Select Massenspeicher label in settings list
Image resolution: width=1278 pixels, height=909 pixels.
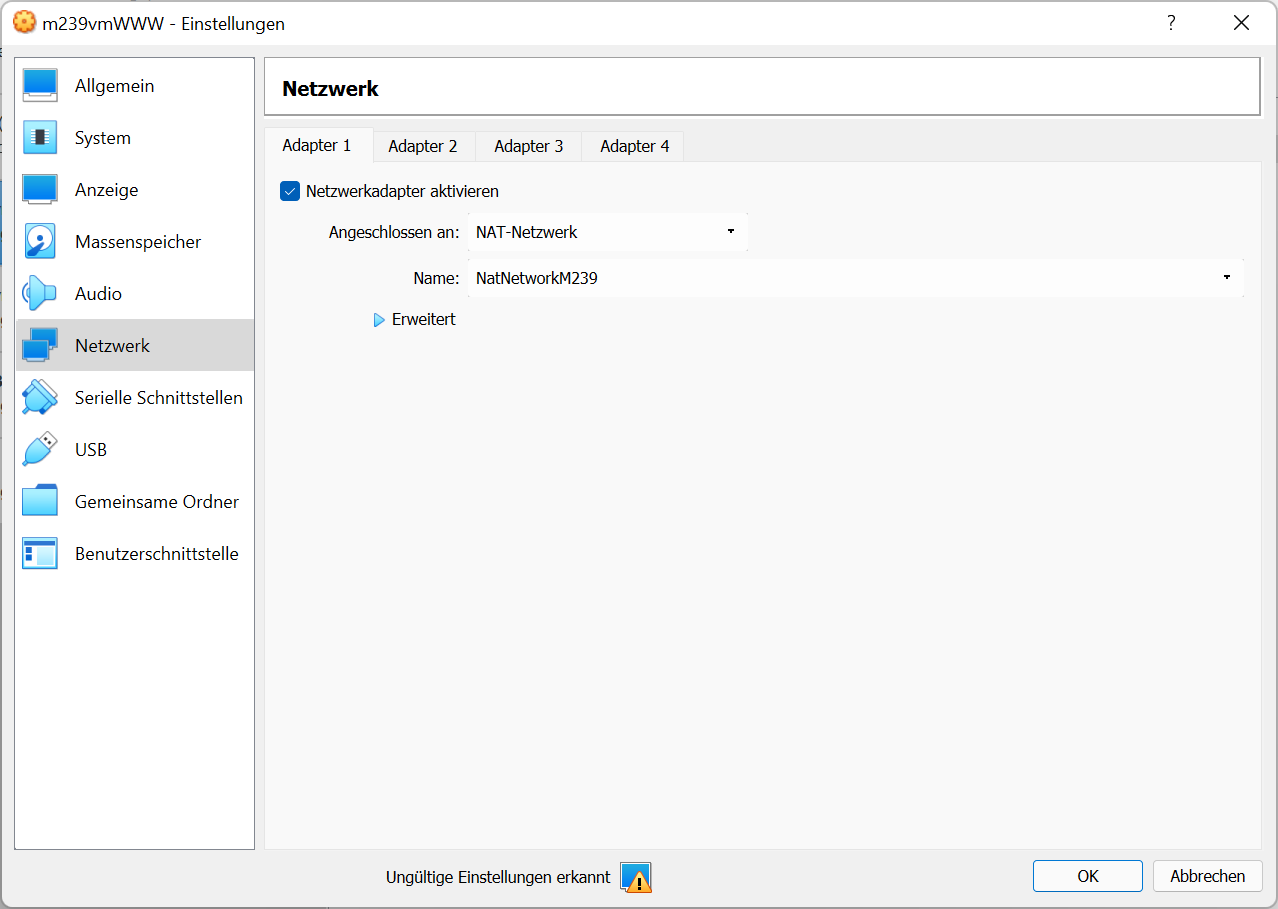pyautogui.click(x=138, y=242)
